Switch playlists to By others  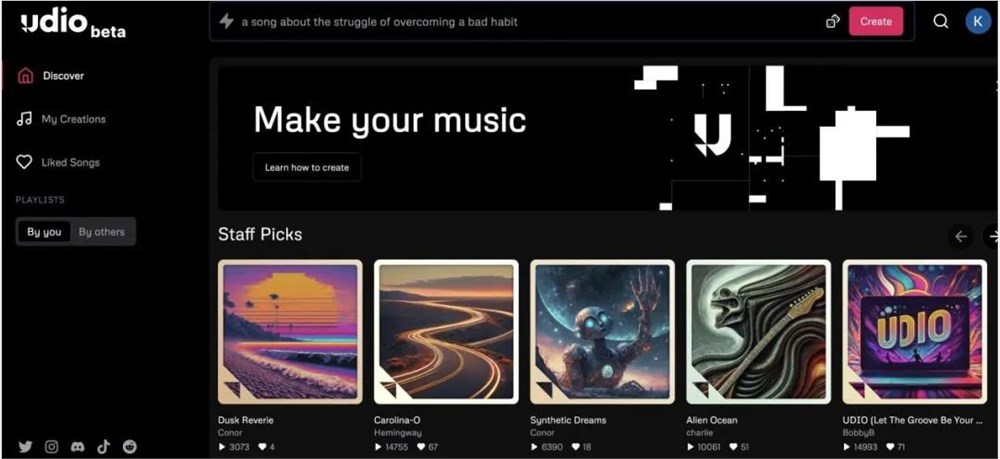click(x=102, y=232)
